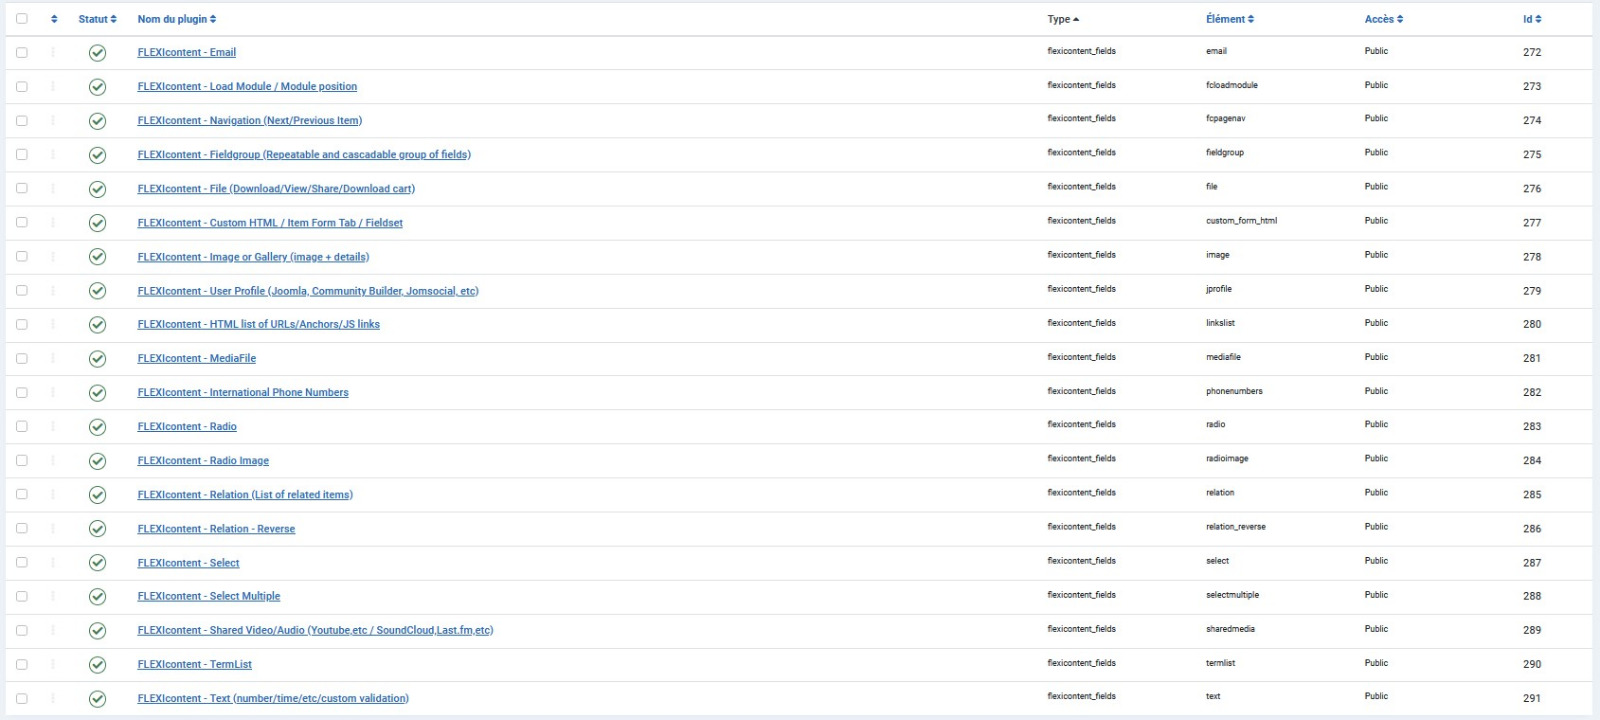Open FLEXIcontent - Relation - Reverse link
The image size is (1600, 720).
pos(216,529)
